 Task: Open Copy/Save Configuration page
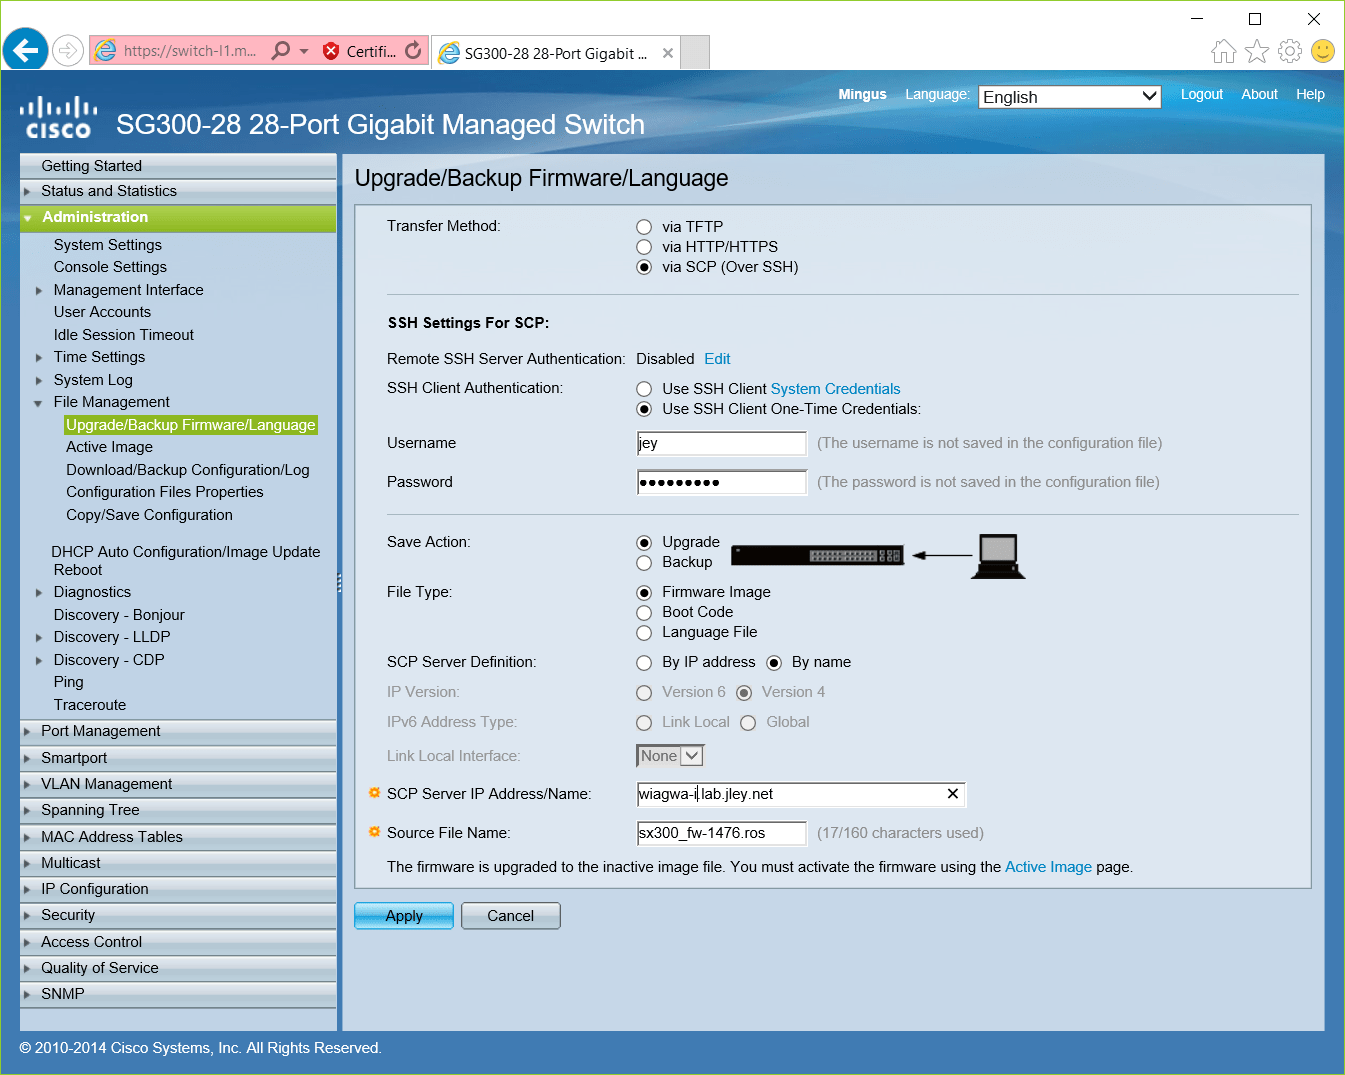[150, 515]
